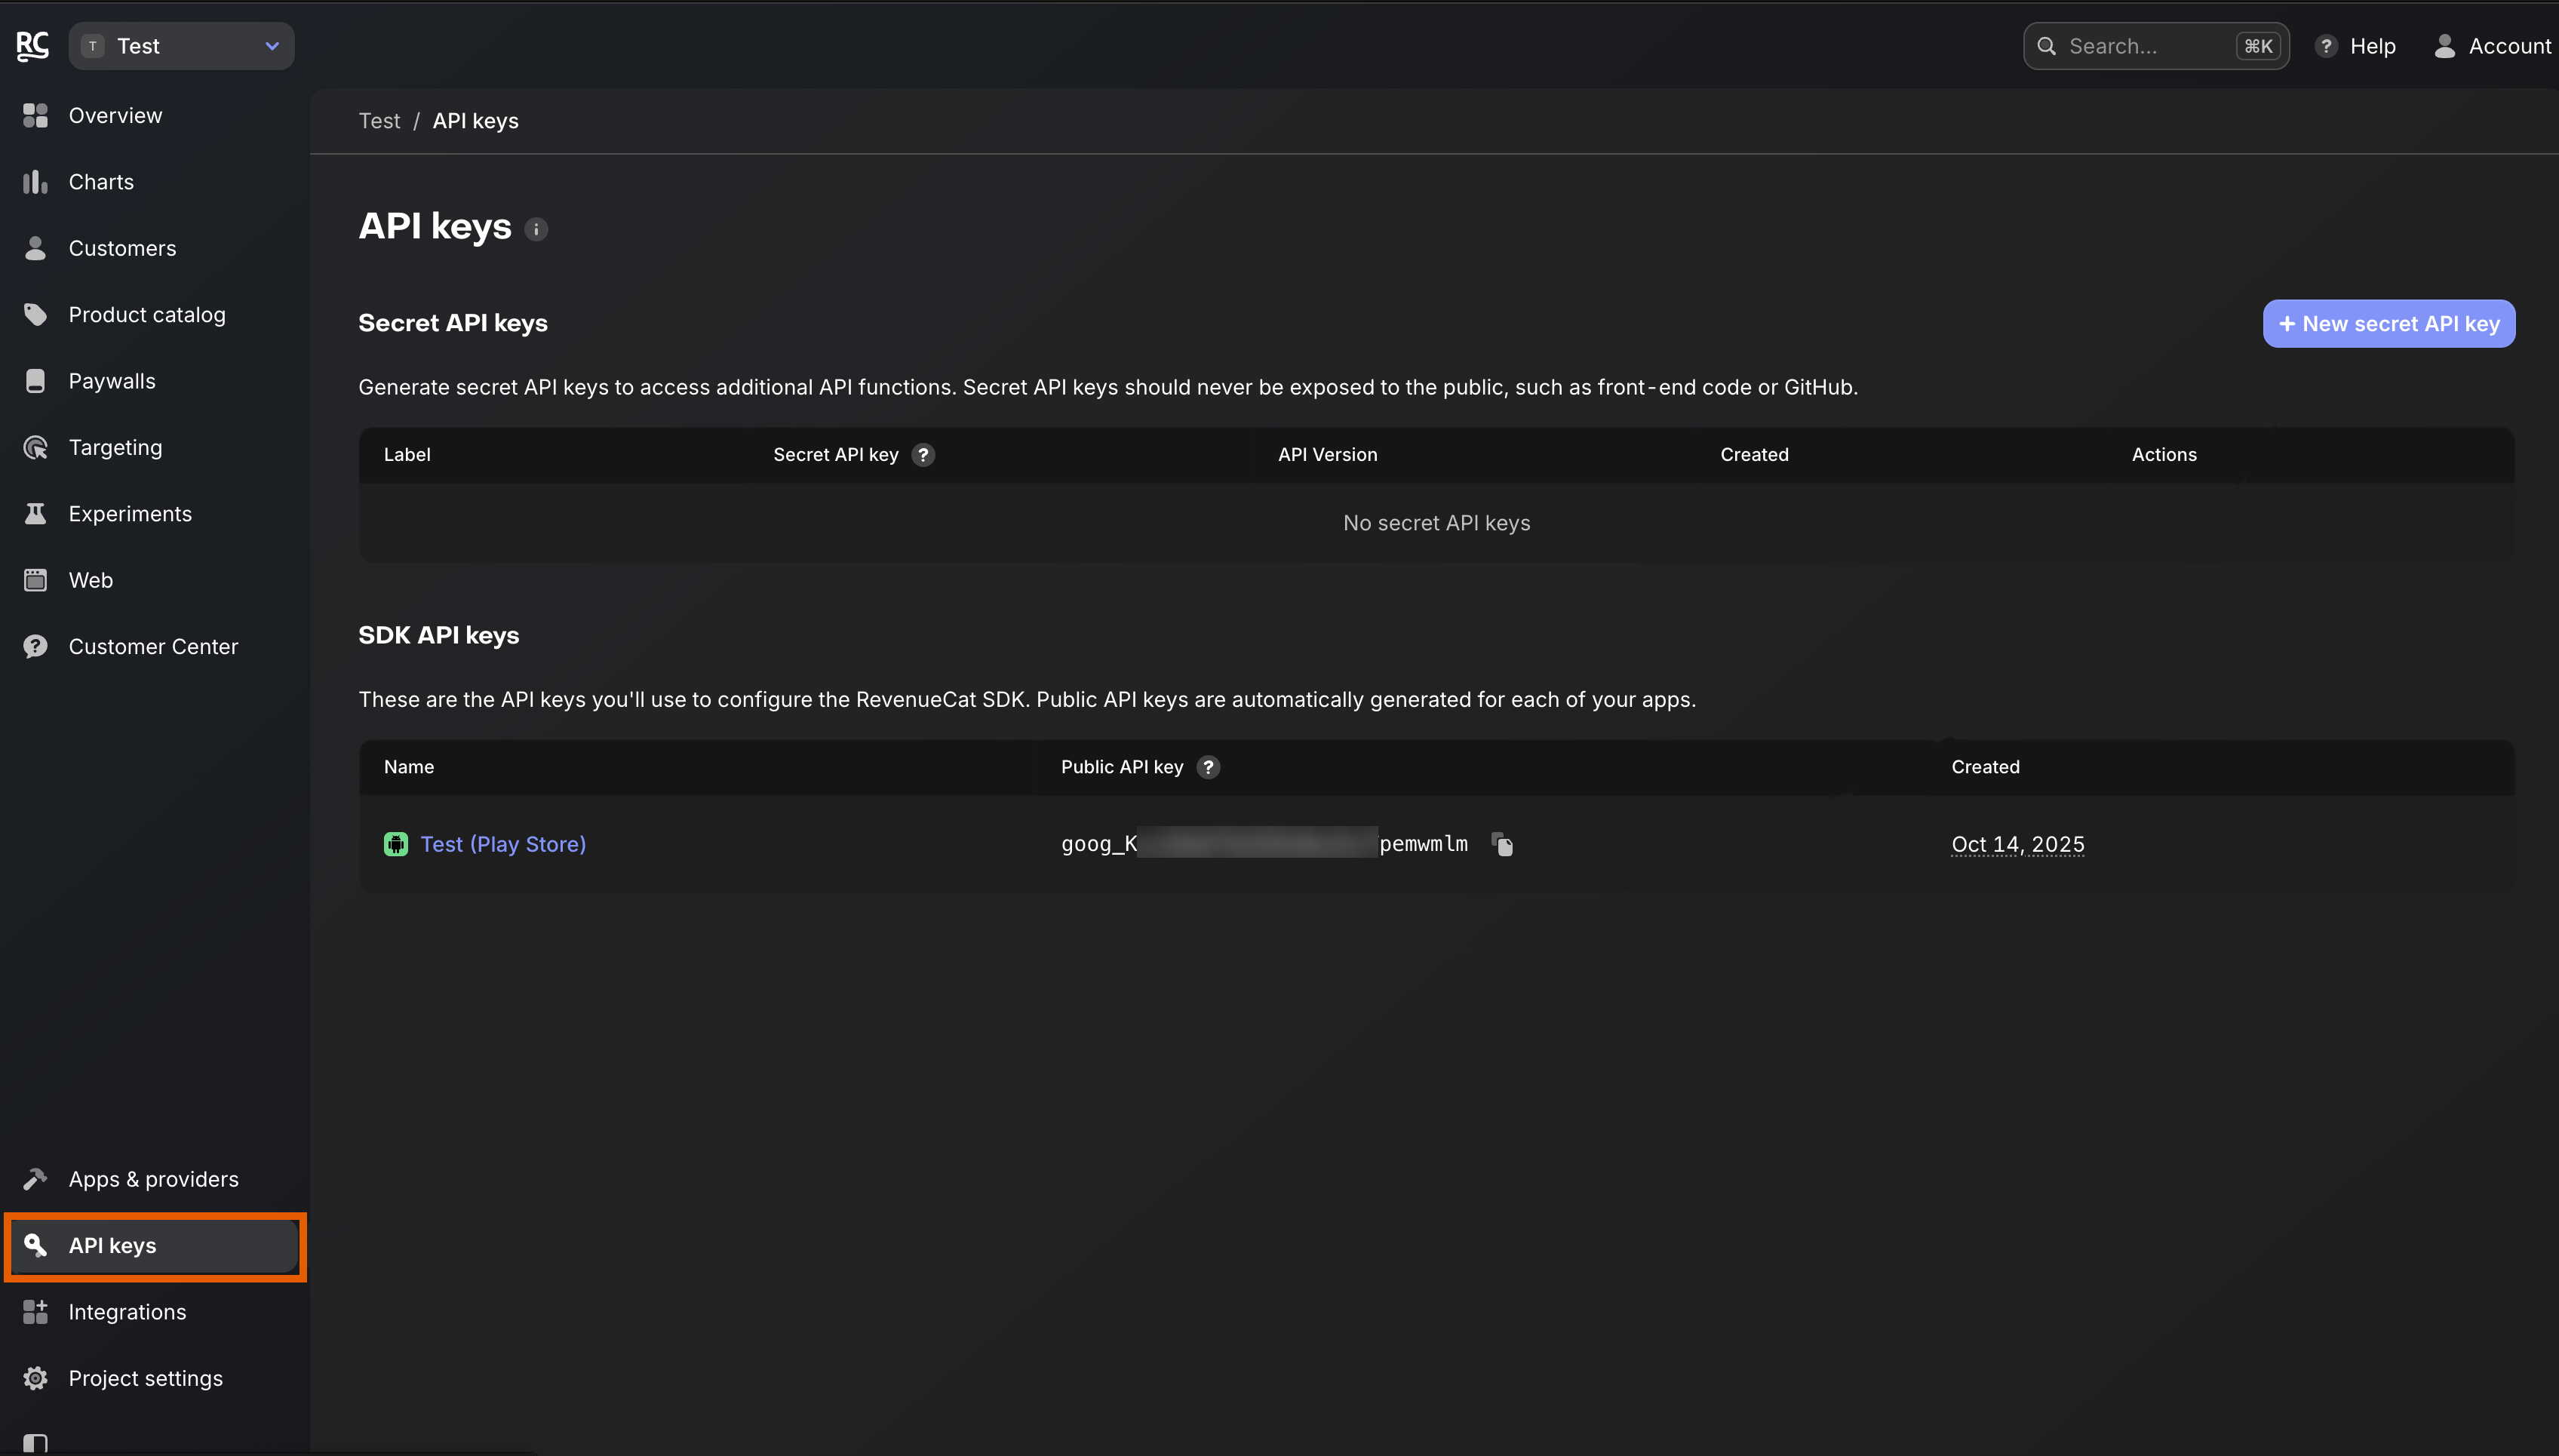Click the info icon beside API keys heading
Image resolution: width=2559 pixels, height=1456 pixels.
(536, 230)
